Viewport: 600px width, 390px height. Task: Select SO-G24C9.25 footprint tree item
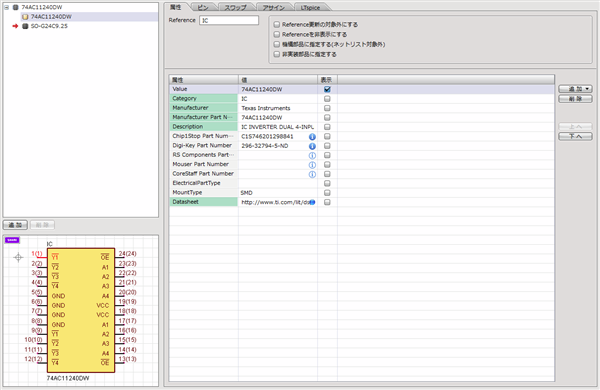pos(49,26)
